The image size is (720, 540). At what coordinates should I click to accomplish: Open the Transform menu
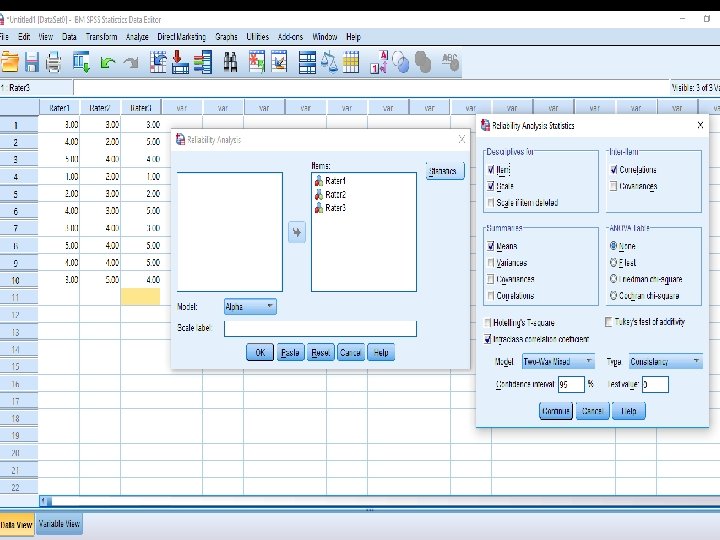(101, 37)
